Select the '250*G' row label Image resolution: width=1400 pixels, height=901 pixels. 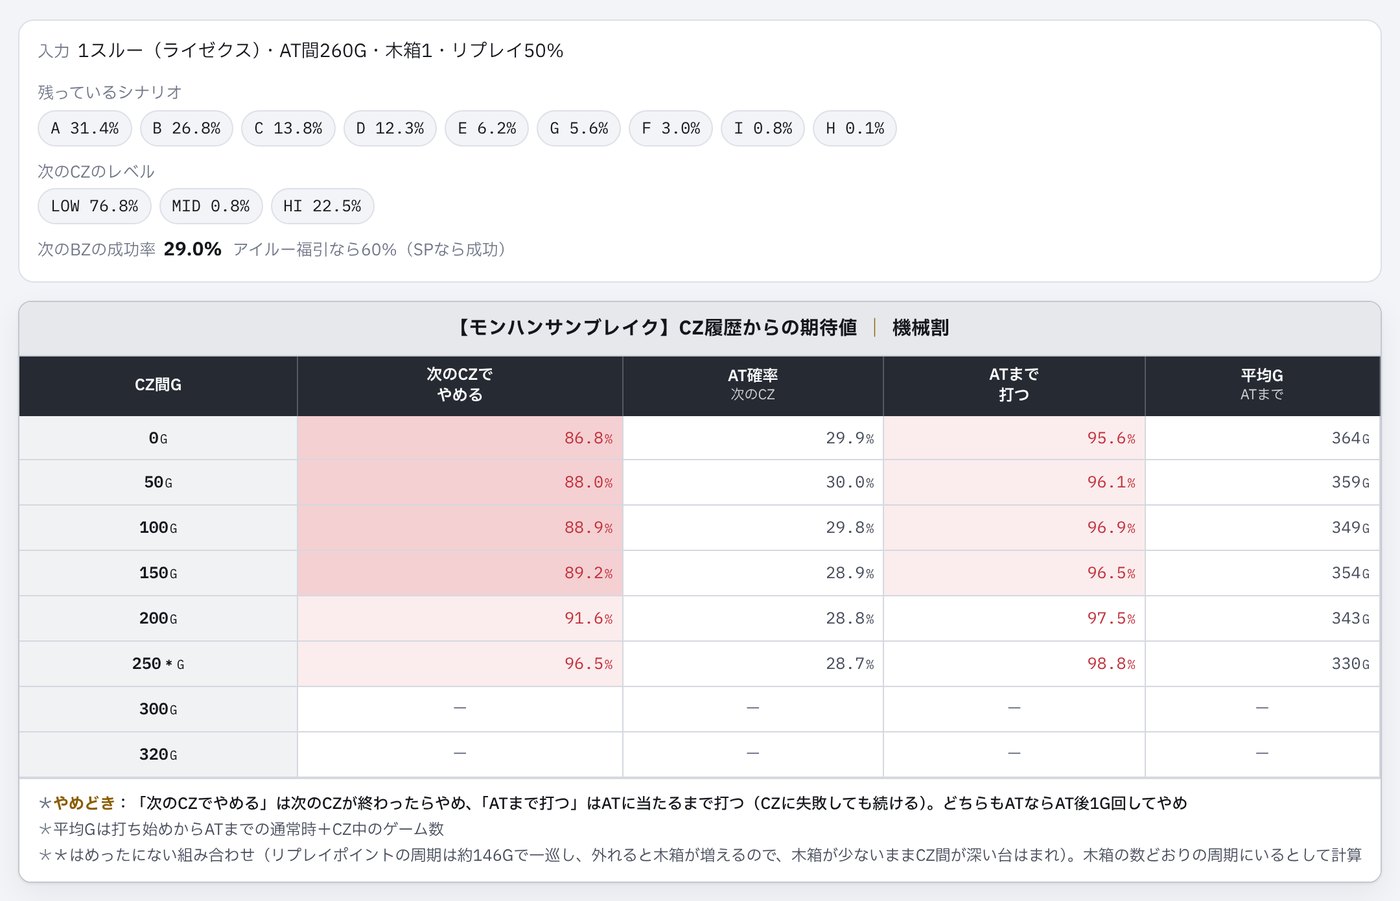158,664
